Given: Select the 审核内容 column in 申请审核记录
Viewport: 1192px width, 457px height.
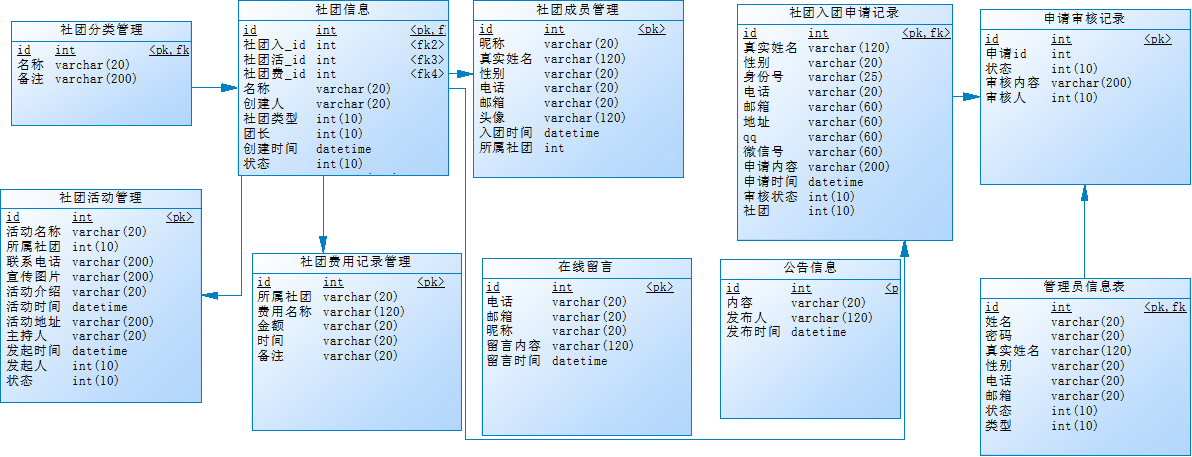Looking at the screenshot, I should 1013,83.
